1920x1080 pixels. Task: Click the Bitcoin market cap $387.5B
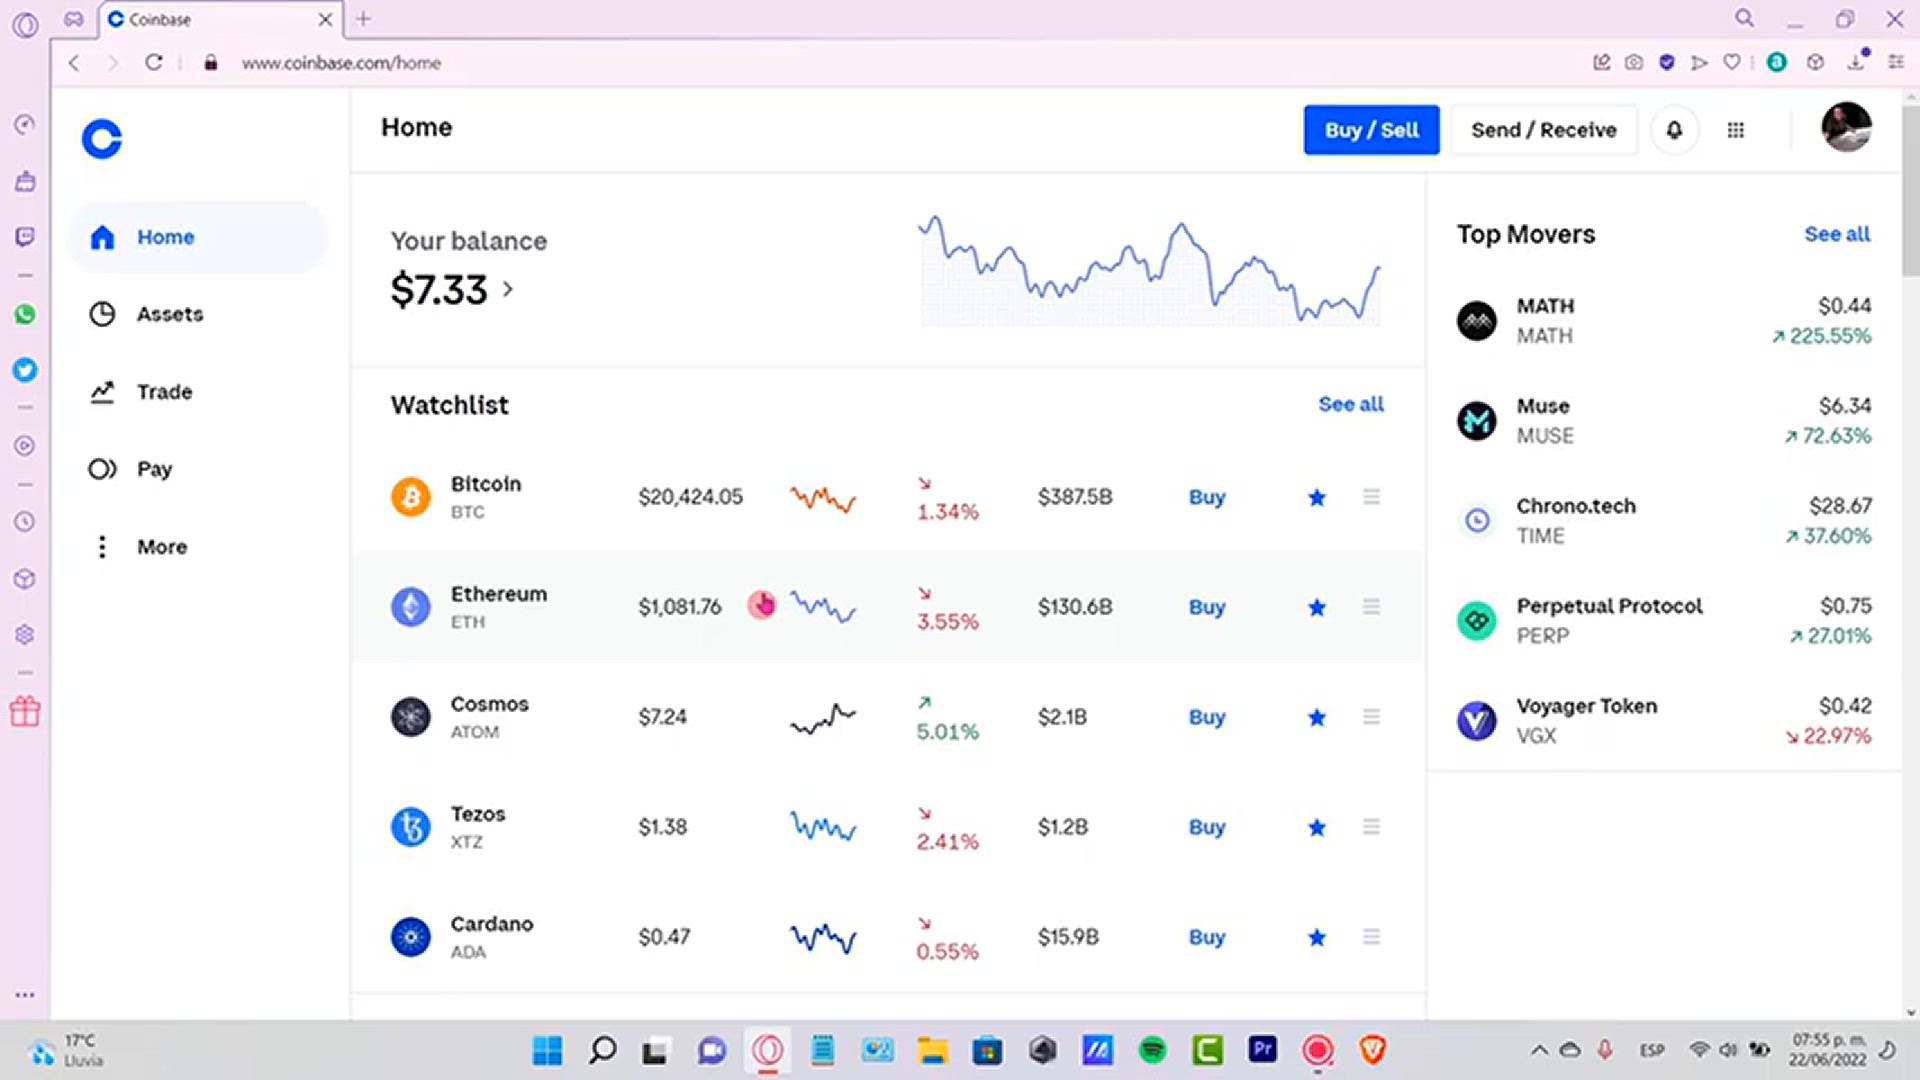tap(1075, 497)
